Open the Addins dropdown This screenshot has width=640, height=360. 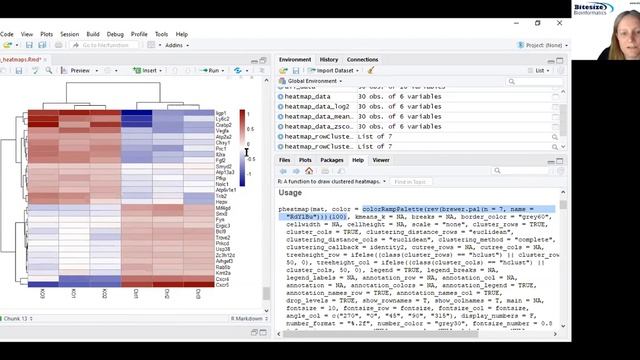[x=177, y=45]
